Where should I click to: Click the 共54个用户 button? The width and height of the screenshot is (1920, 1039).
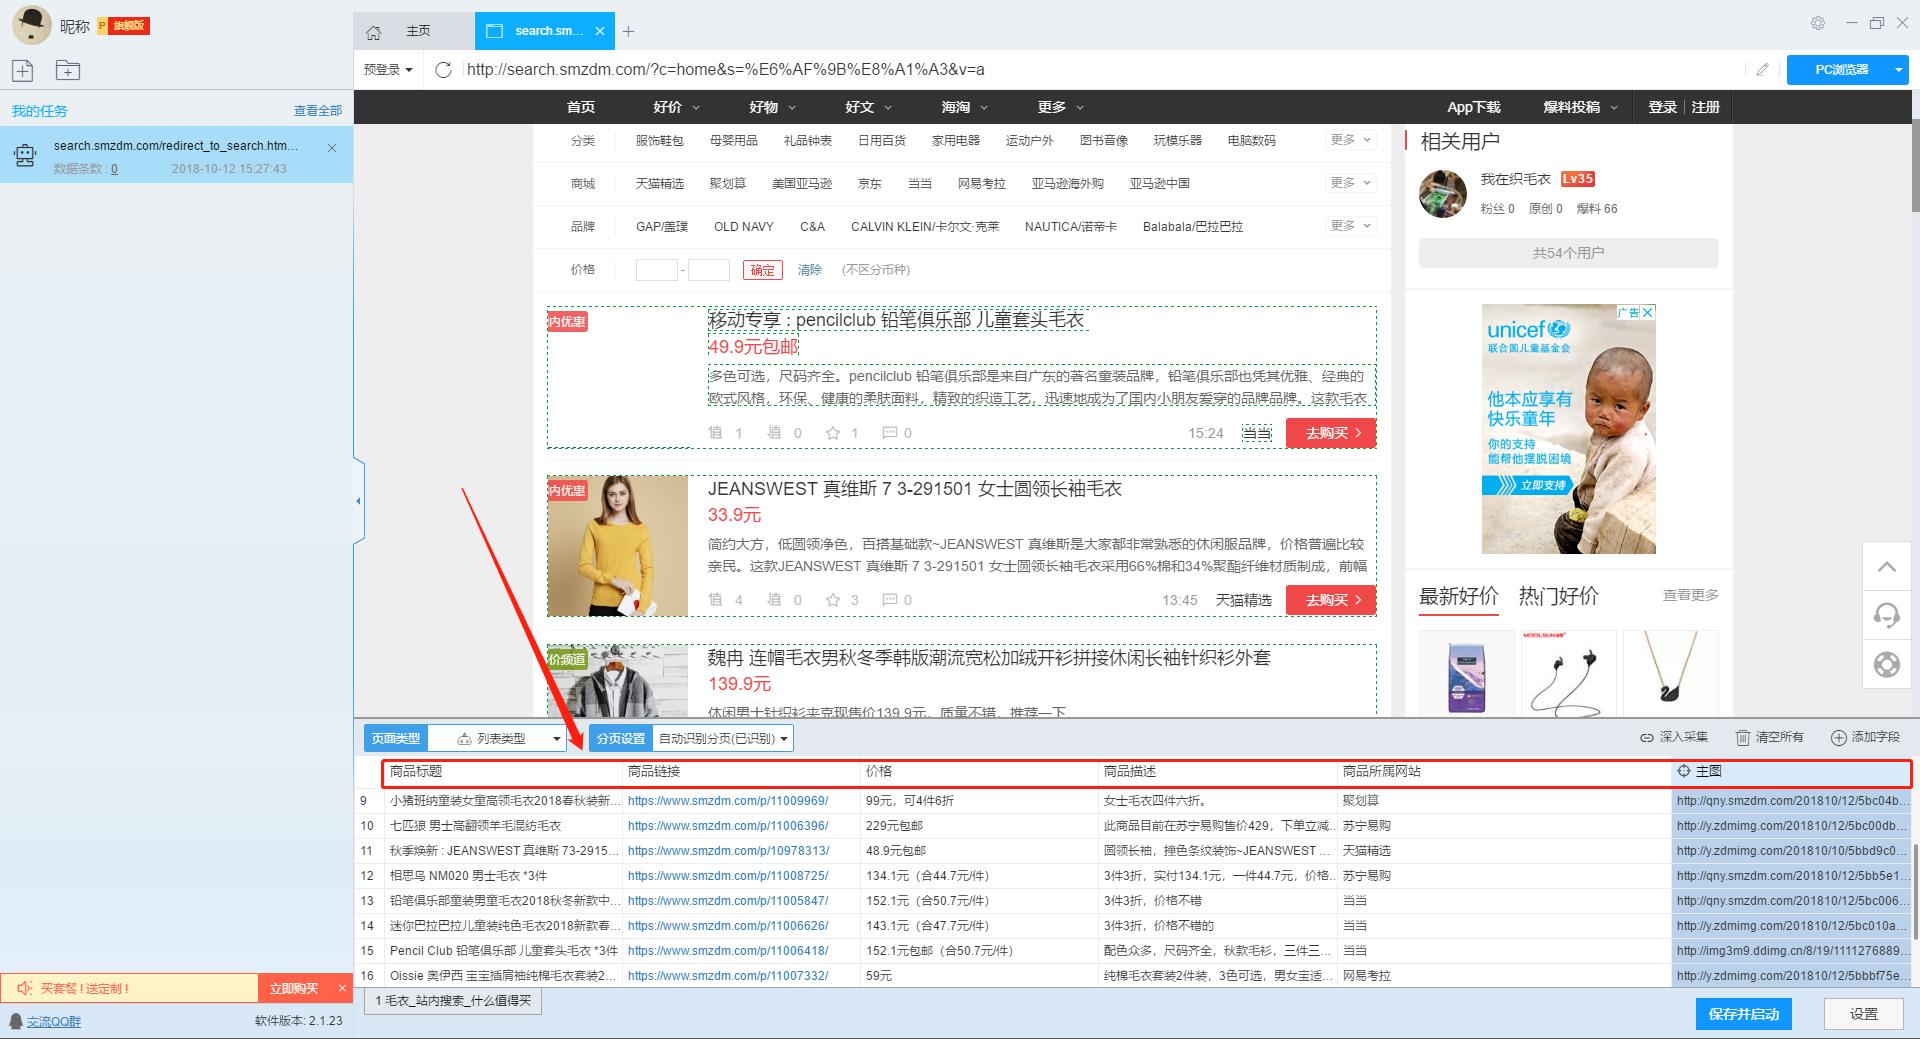pyautogui.click(x=1568, y=253)
